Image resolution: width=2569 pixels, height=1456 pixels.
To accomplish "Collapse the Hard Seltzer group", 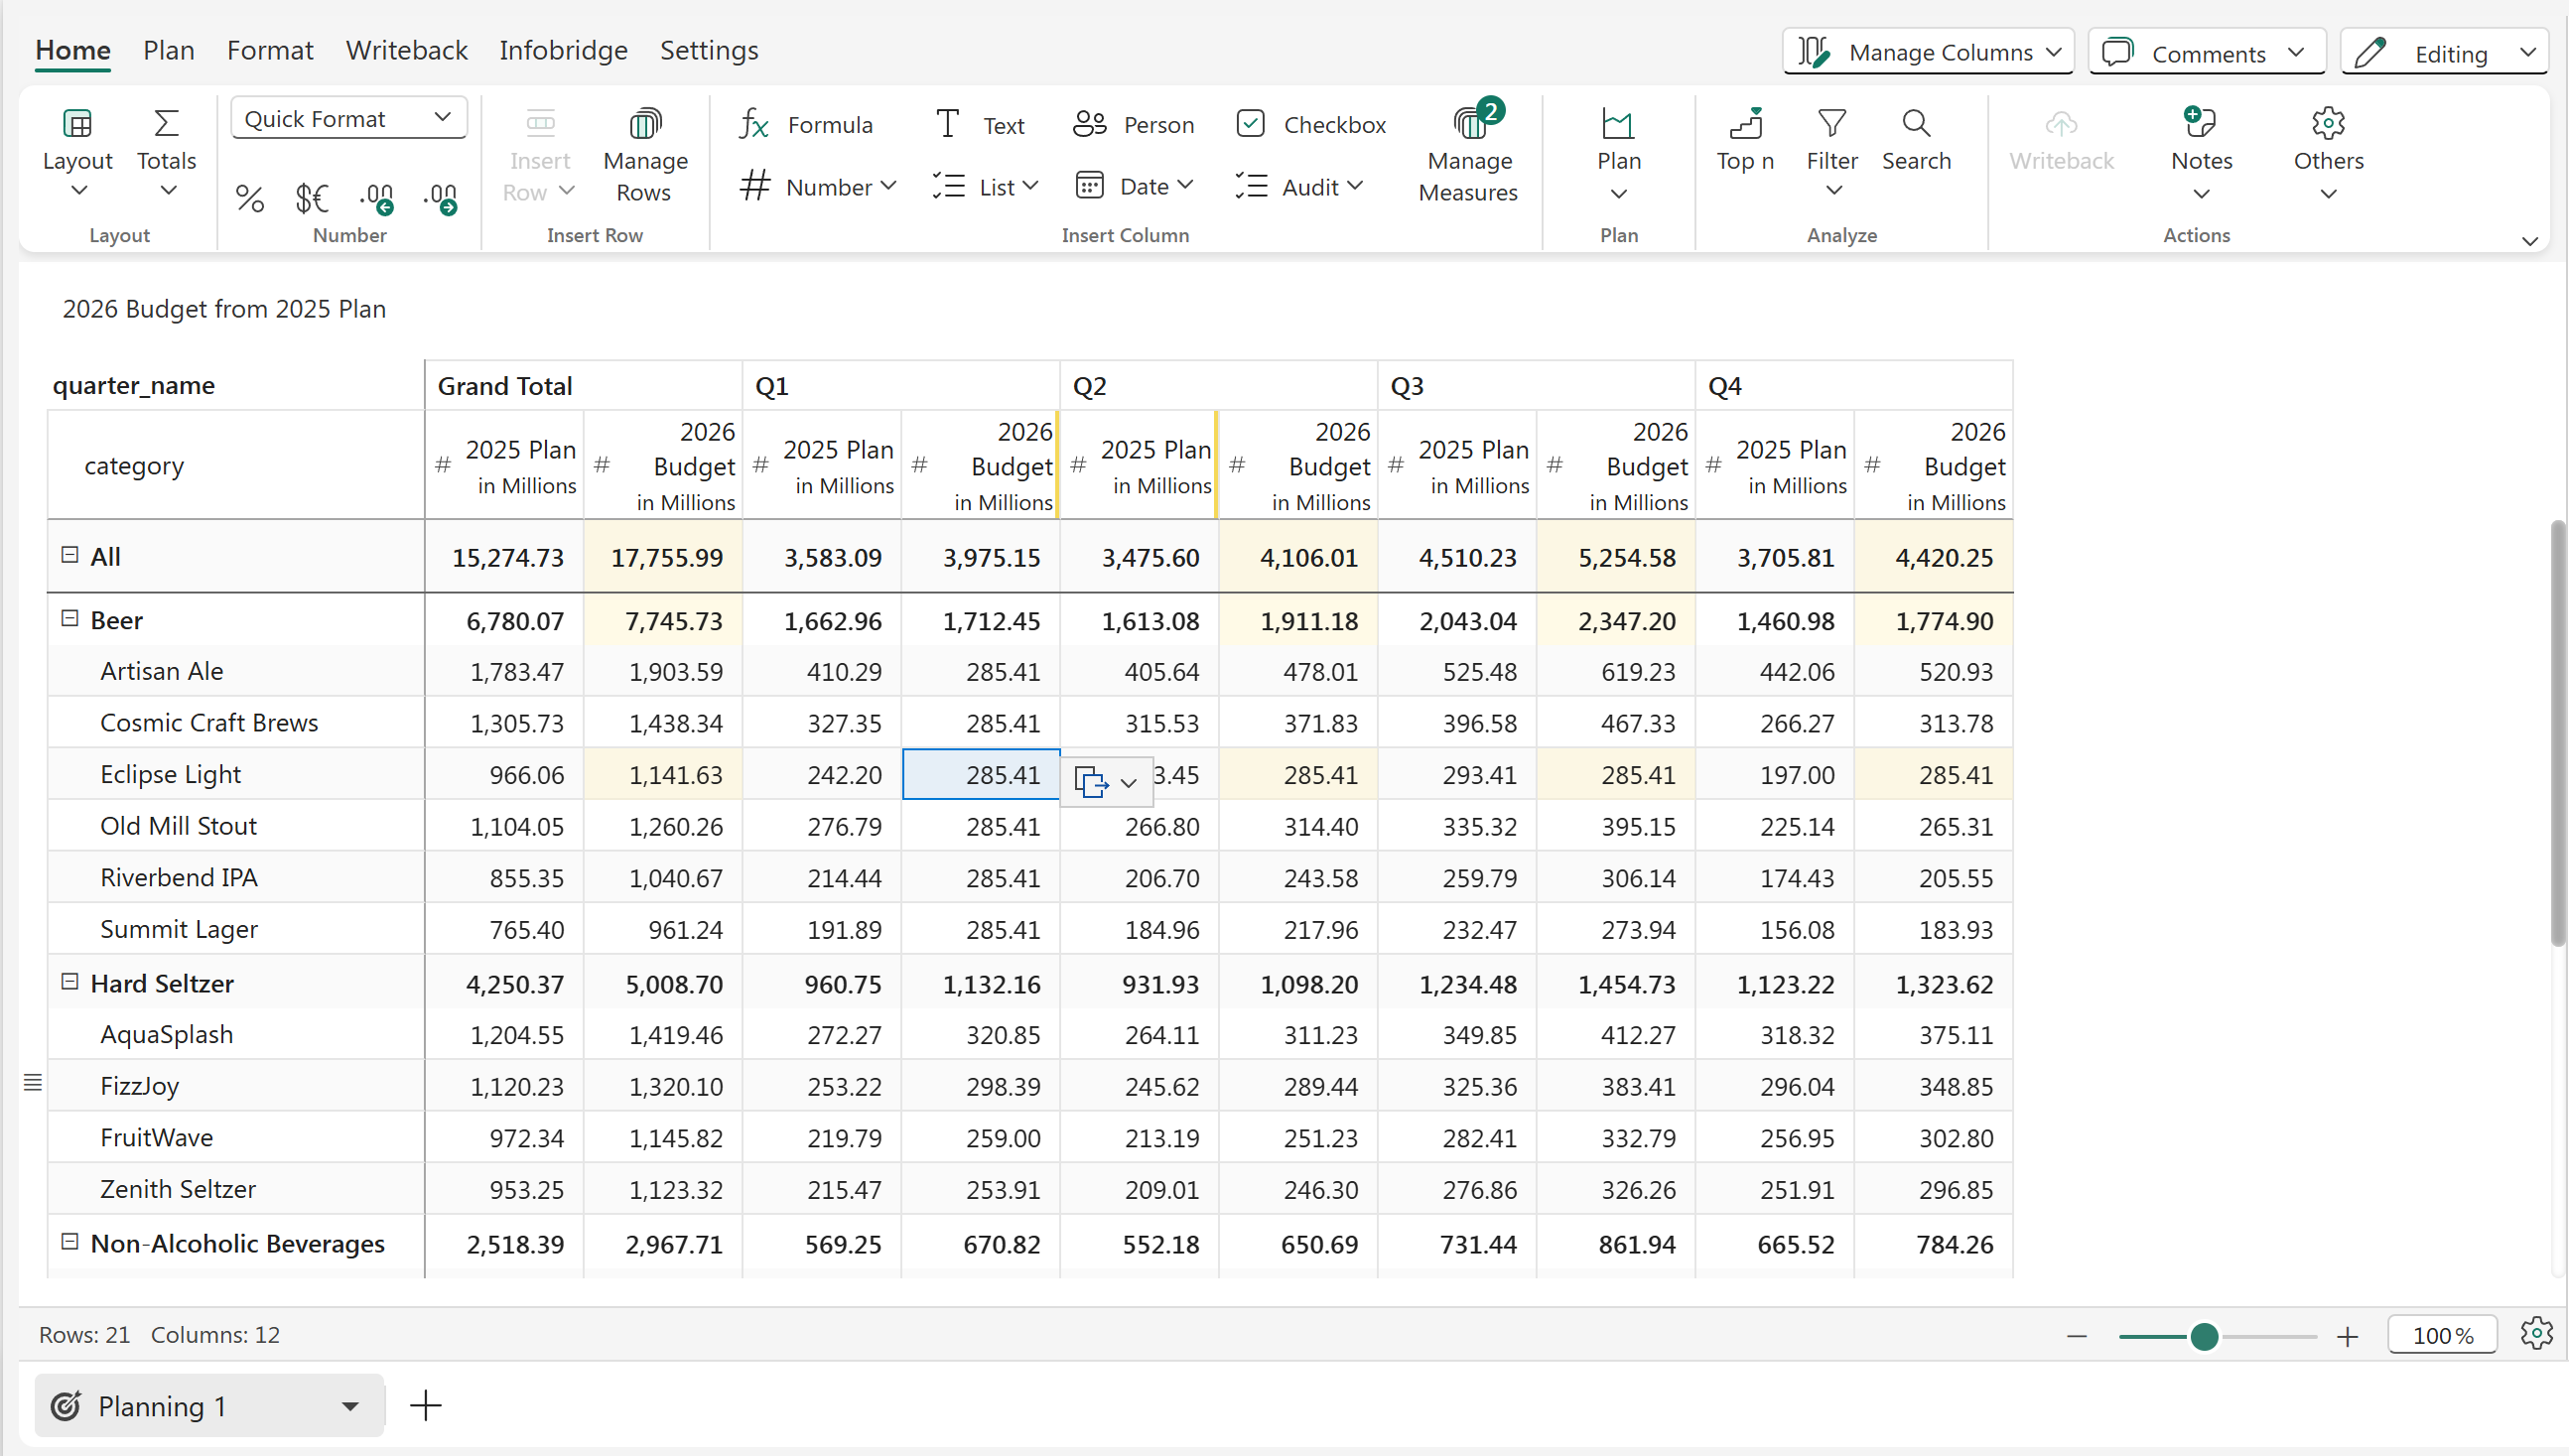I will (x=70, y=982).
